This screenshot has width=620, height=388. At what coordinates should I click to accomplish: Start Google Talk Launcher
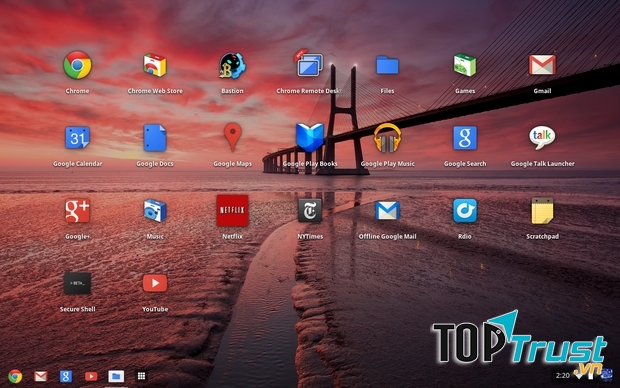click(x=542, y=138)
